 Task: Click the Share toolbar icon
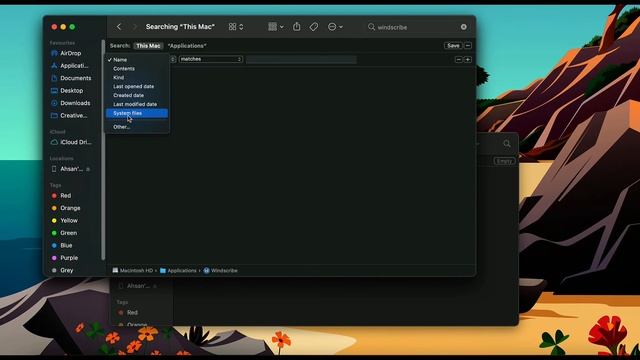coord(297,27)
